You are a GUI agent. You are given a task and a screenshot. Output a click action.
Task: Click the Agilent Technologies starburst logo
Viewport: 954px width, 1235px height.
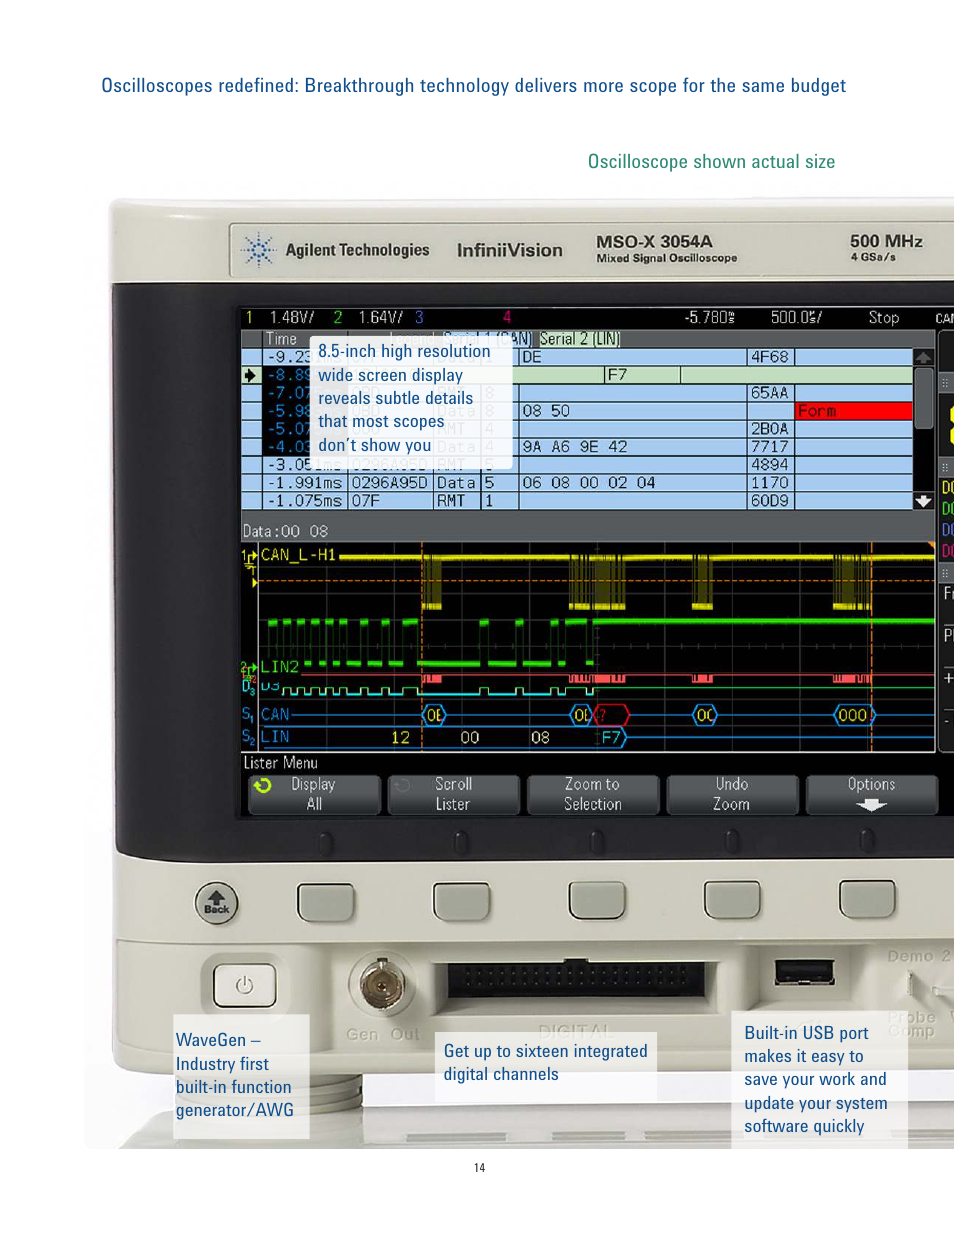pyautogui.click(x=258, y=250)
